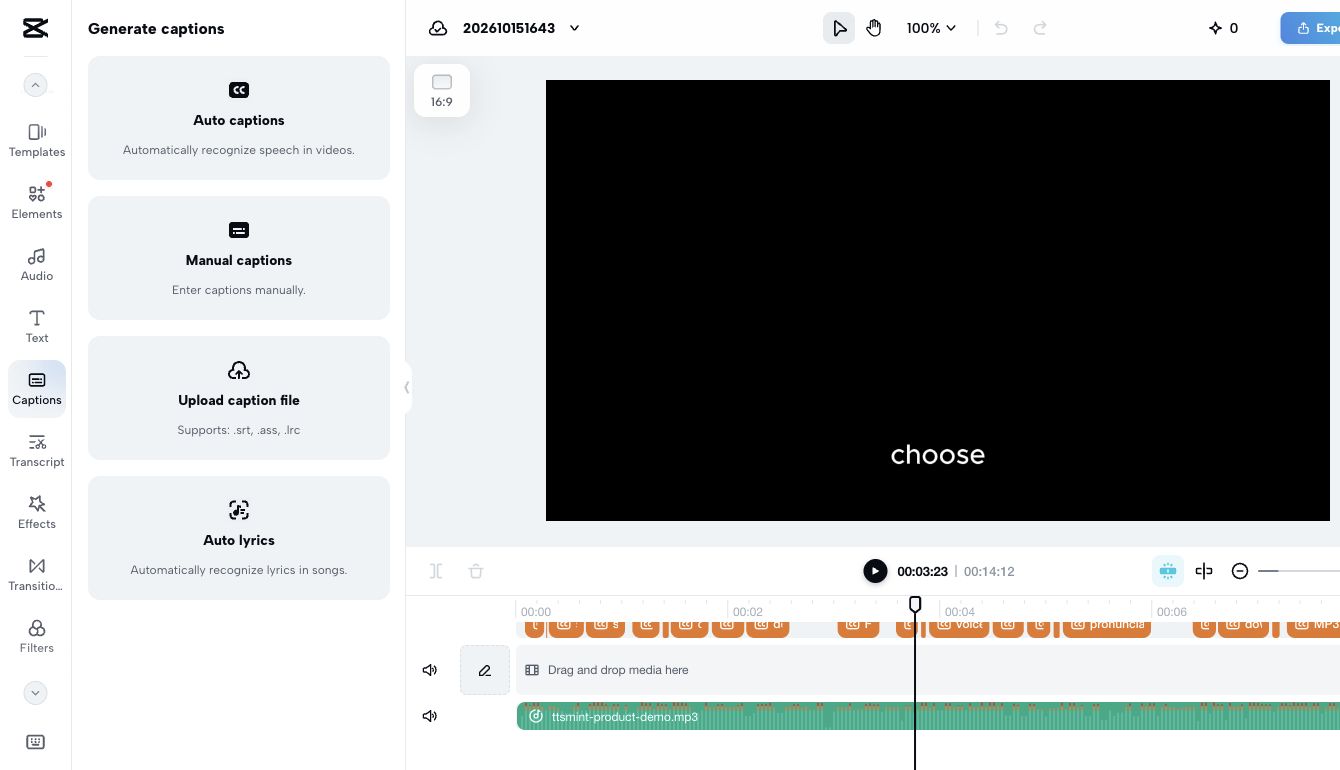This screenshot has width=1340, height=770.
Task: Switch to the Audio panel
Action: [37, 265]
